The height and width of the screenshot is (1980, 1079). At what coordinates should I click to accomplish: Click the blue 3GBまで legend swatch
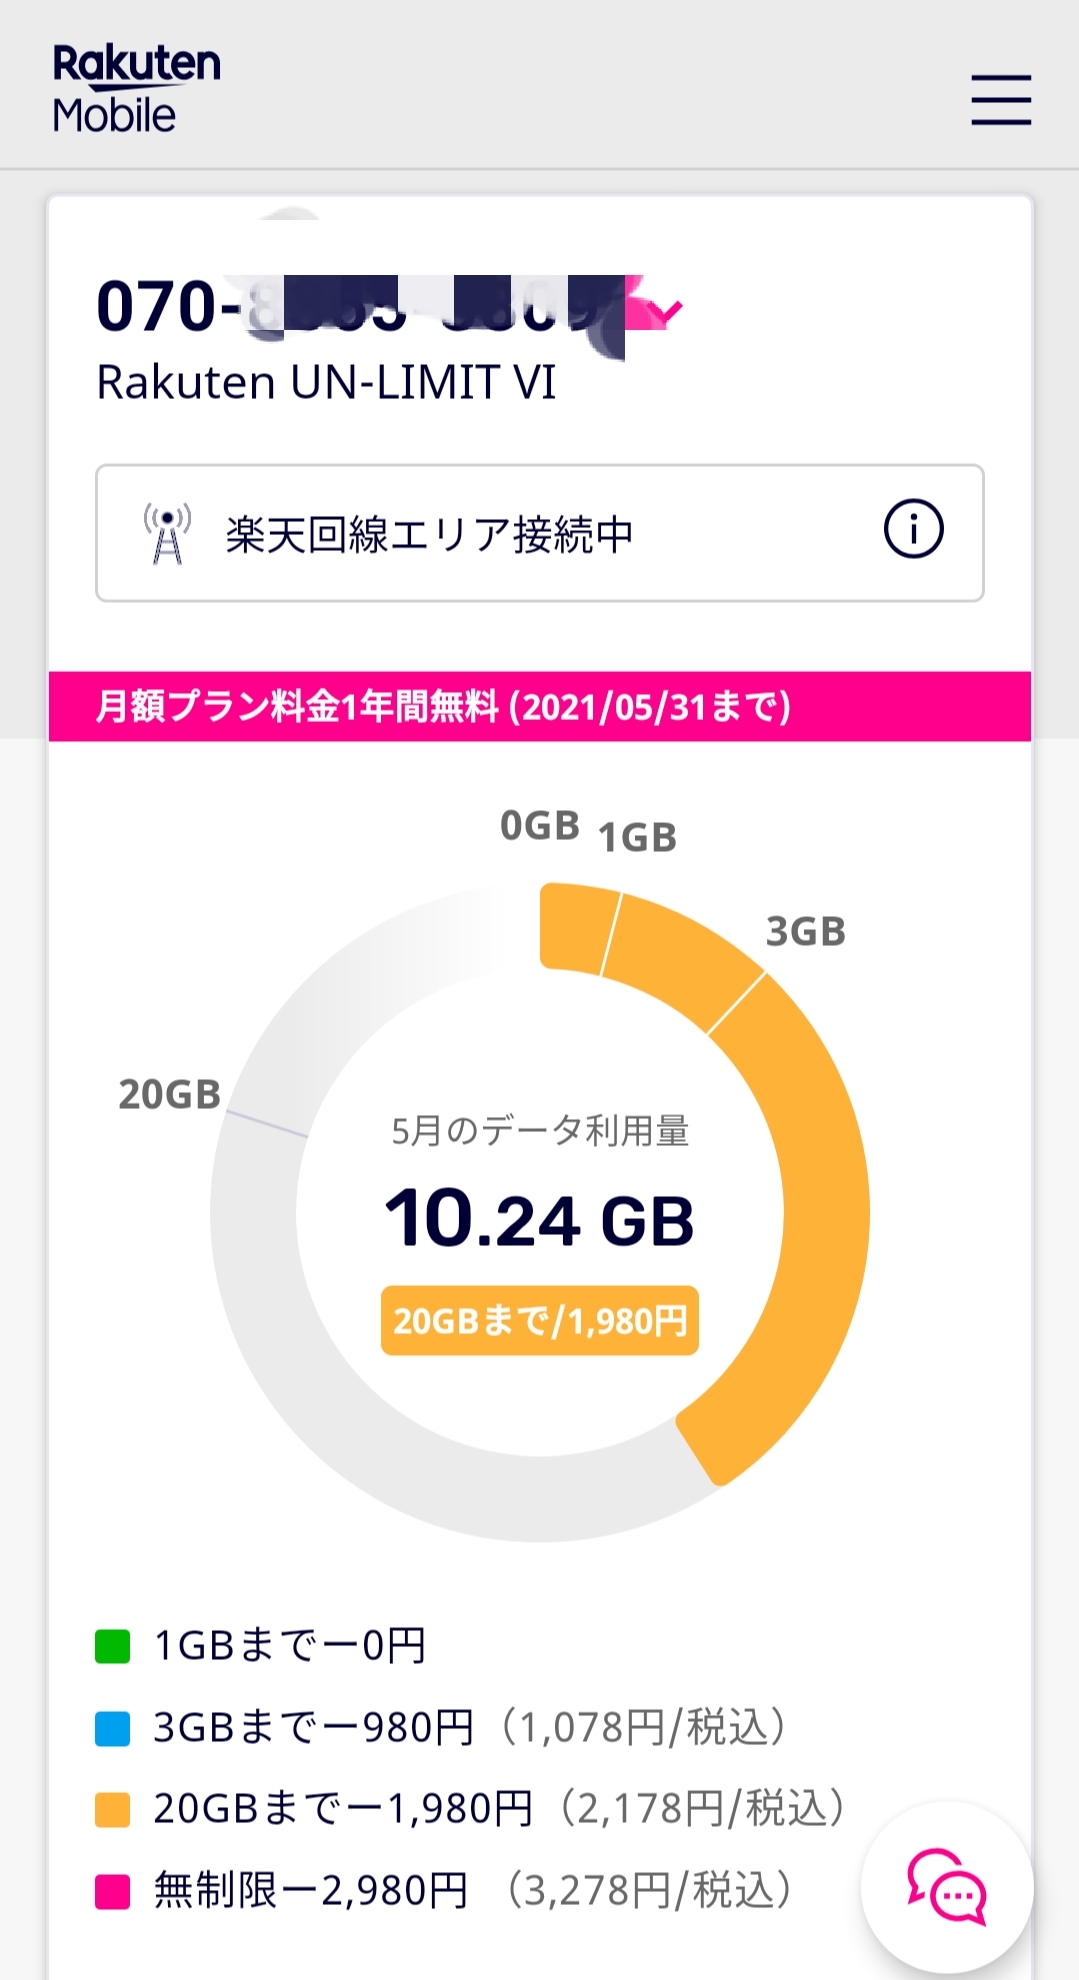[112, 1728]
